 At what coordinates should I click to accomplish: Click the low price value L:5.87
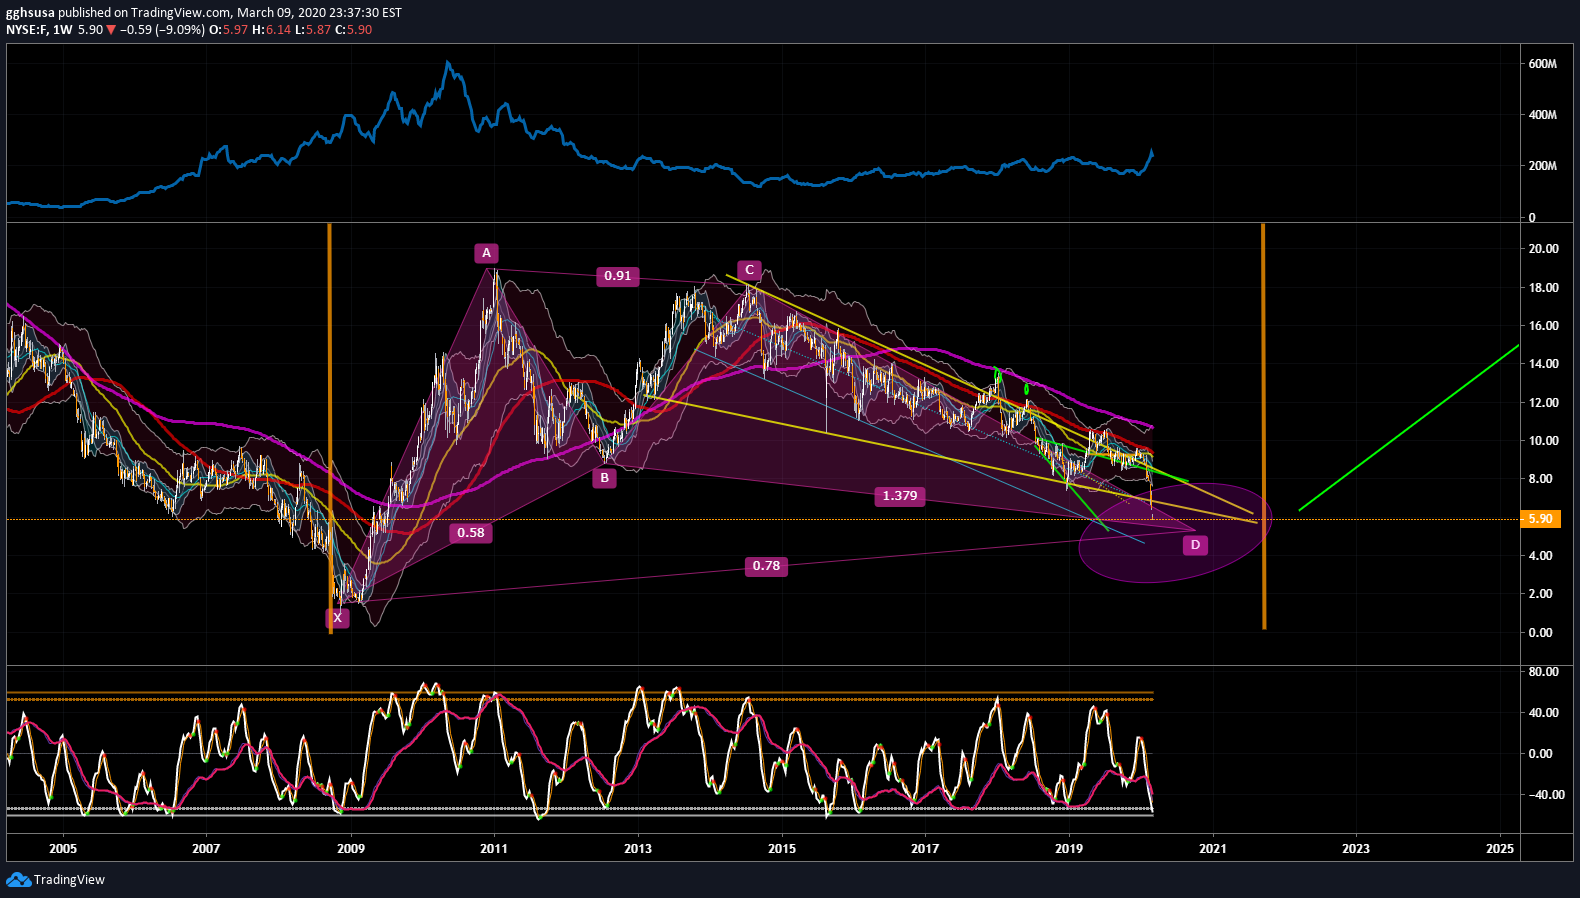313,30
